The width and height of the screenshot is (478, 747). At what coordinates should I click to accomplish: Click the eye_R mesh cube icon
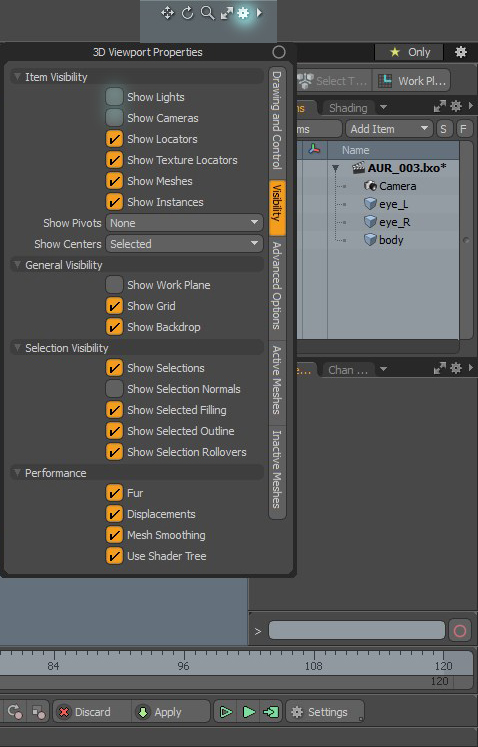[x=370, y=222]
